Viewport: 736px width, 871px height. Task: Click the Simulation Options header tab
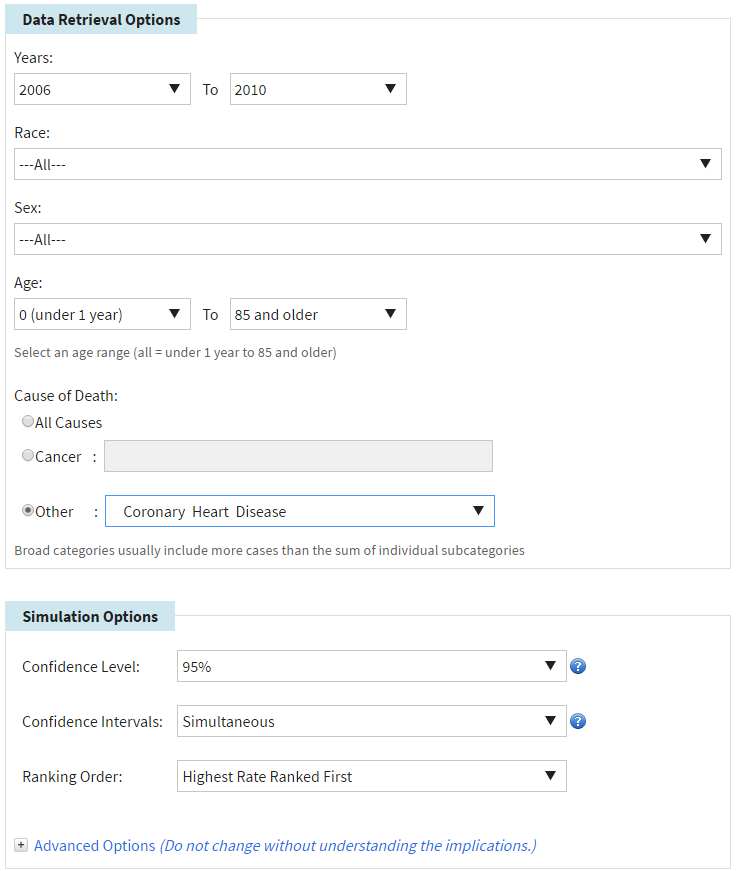point(90,616)
